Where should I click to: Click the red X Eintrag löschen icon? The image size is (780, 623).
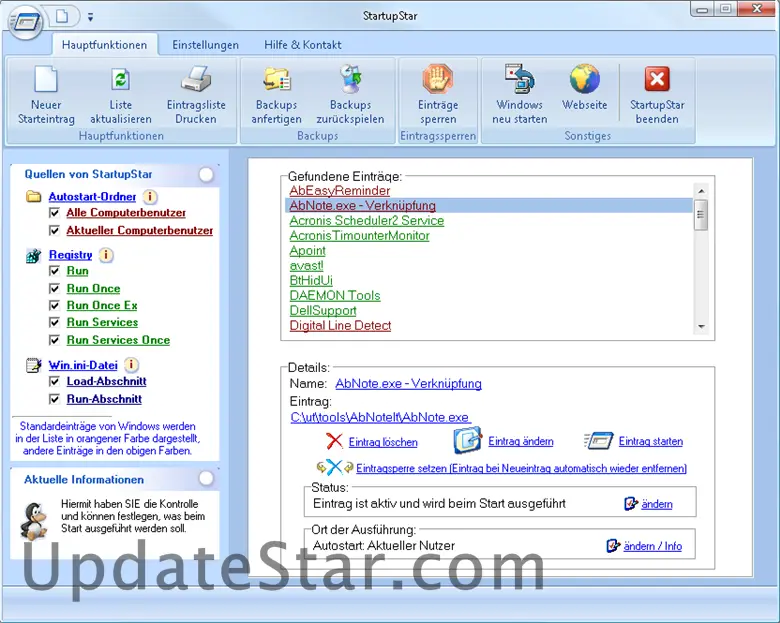tap(334, 441)
